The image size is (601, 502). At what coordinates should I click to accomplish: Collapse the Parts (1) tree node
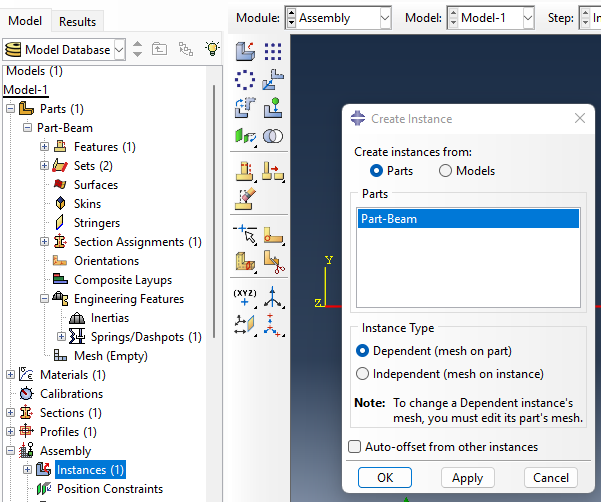[10, 109]
